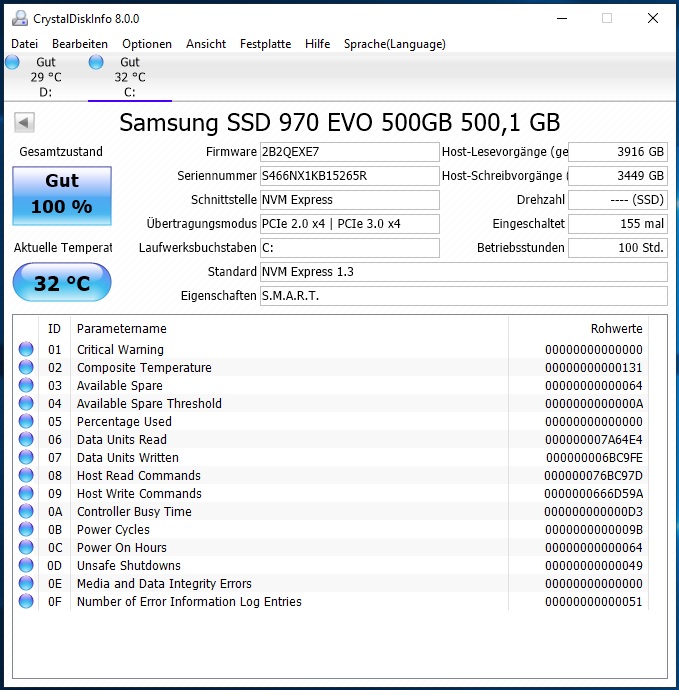Click status orb for Data Units Written
This screenshot has width=679, height=690.
[x=26, y=458]
